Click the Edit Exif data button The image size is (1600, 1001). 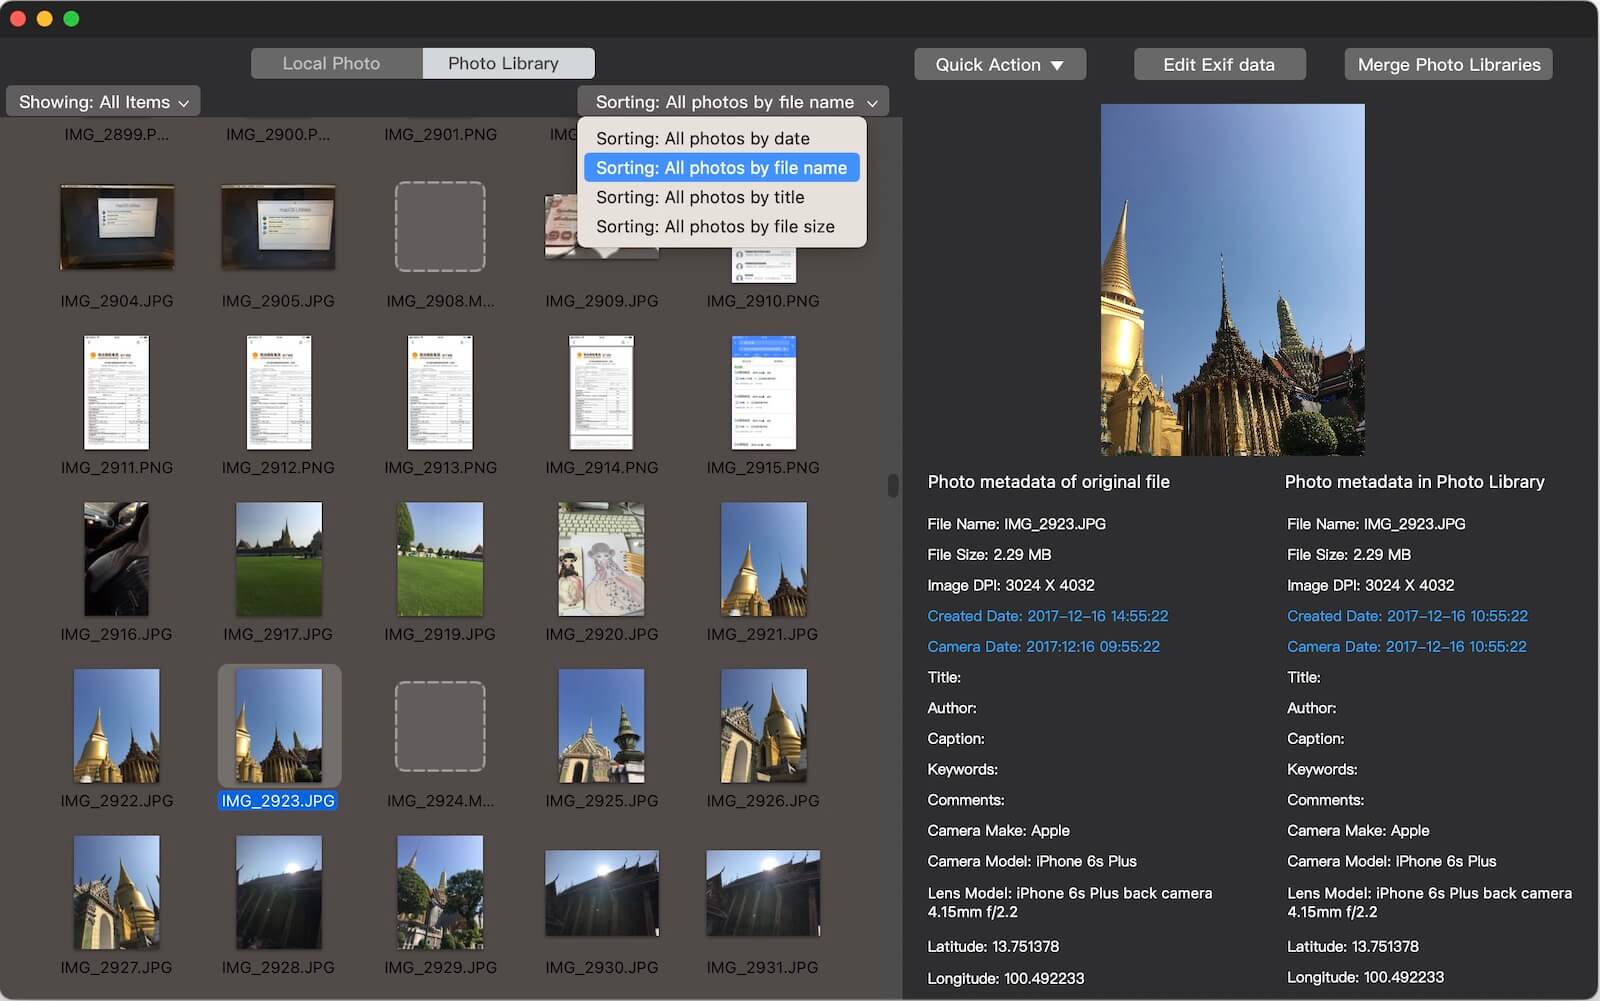point(1219,64)
